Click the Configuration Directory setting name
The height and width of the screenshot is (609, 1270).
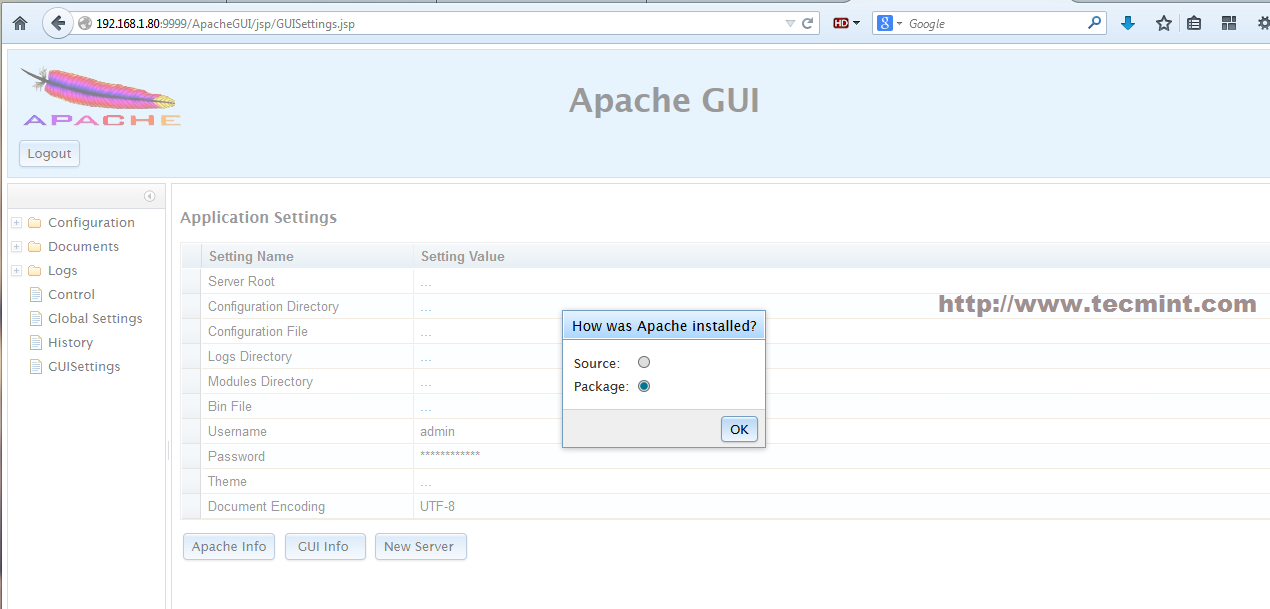(x=273, y=306)
